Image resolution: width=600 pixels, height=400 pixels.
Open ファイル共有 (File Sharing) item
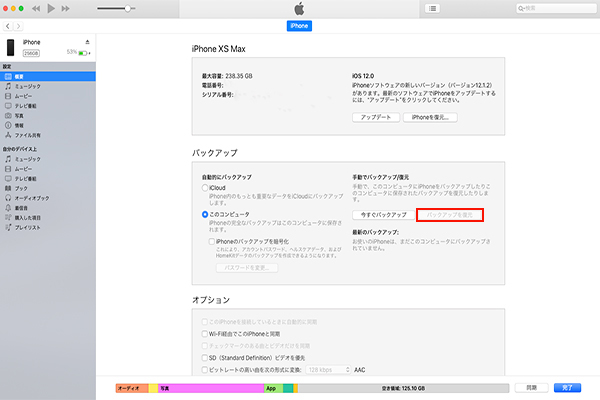tap(48, 135)
